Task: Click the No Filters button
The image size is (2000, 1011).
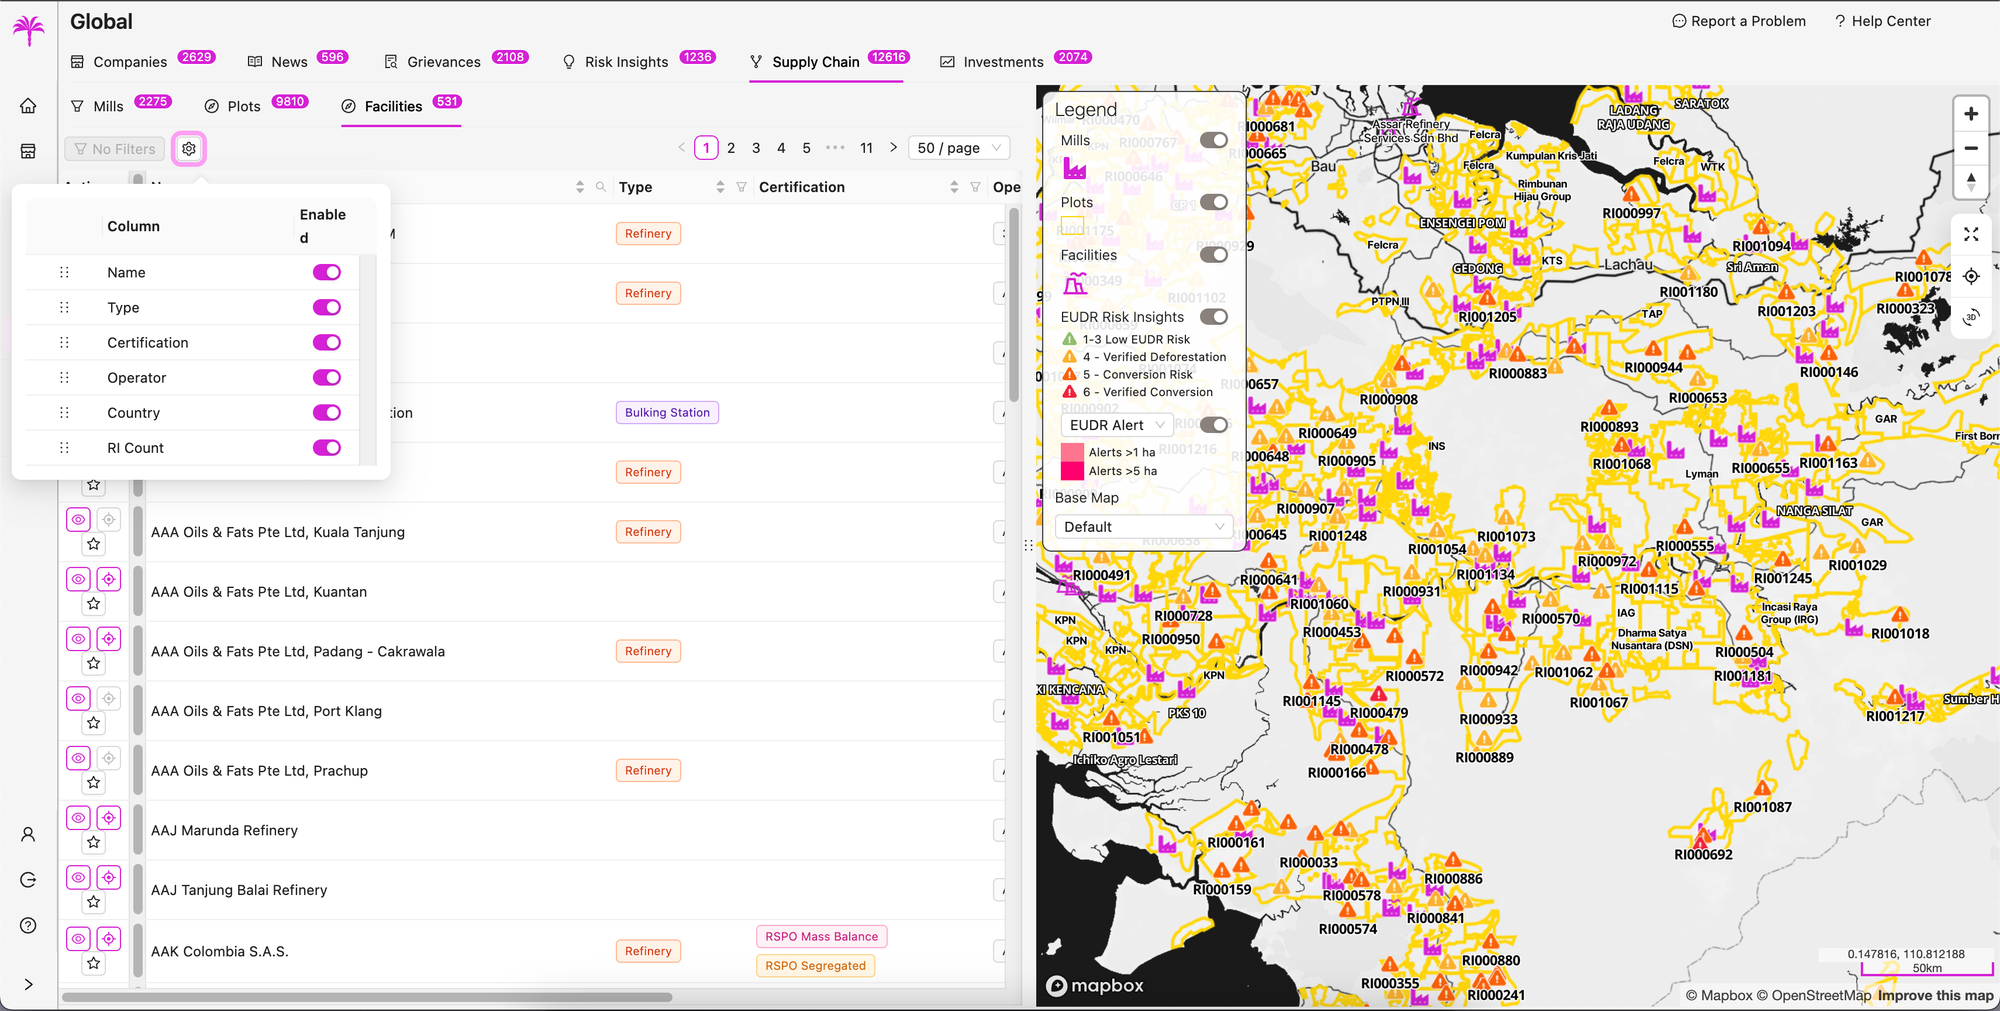Action: click(x=114, y=149)
